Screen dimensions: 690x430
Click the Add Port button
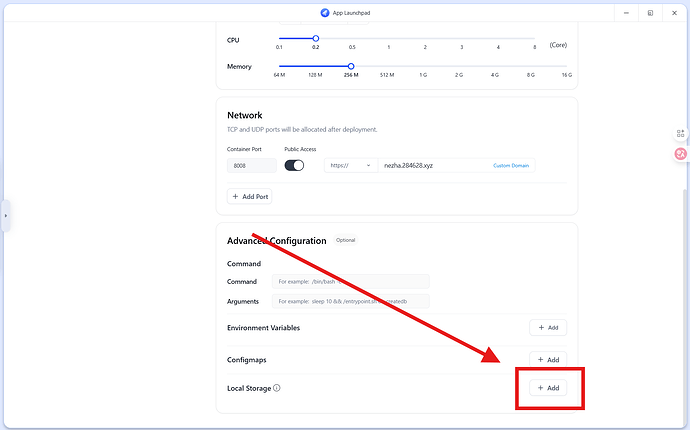click(x=250, y=197)
